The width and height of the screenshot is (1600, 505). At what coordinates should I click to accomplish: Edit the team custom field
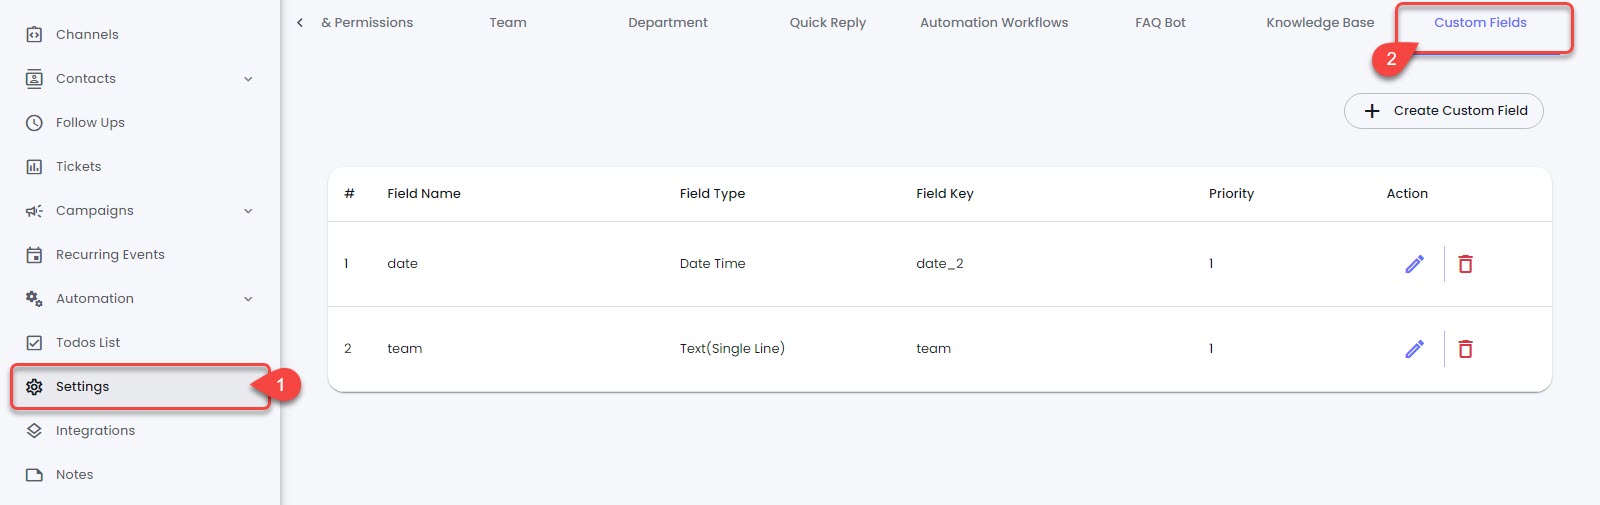pos(1414,349)
